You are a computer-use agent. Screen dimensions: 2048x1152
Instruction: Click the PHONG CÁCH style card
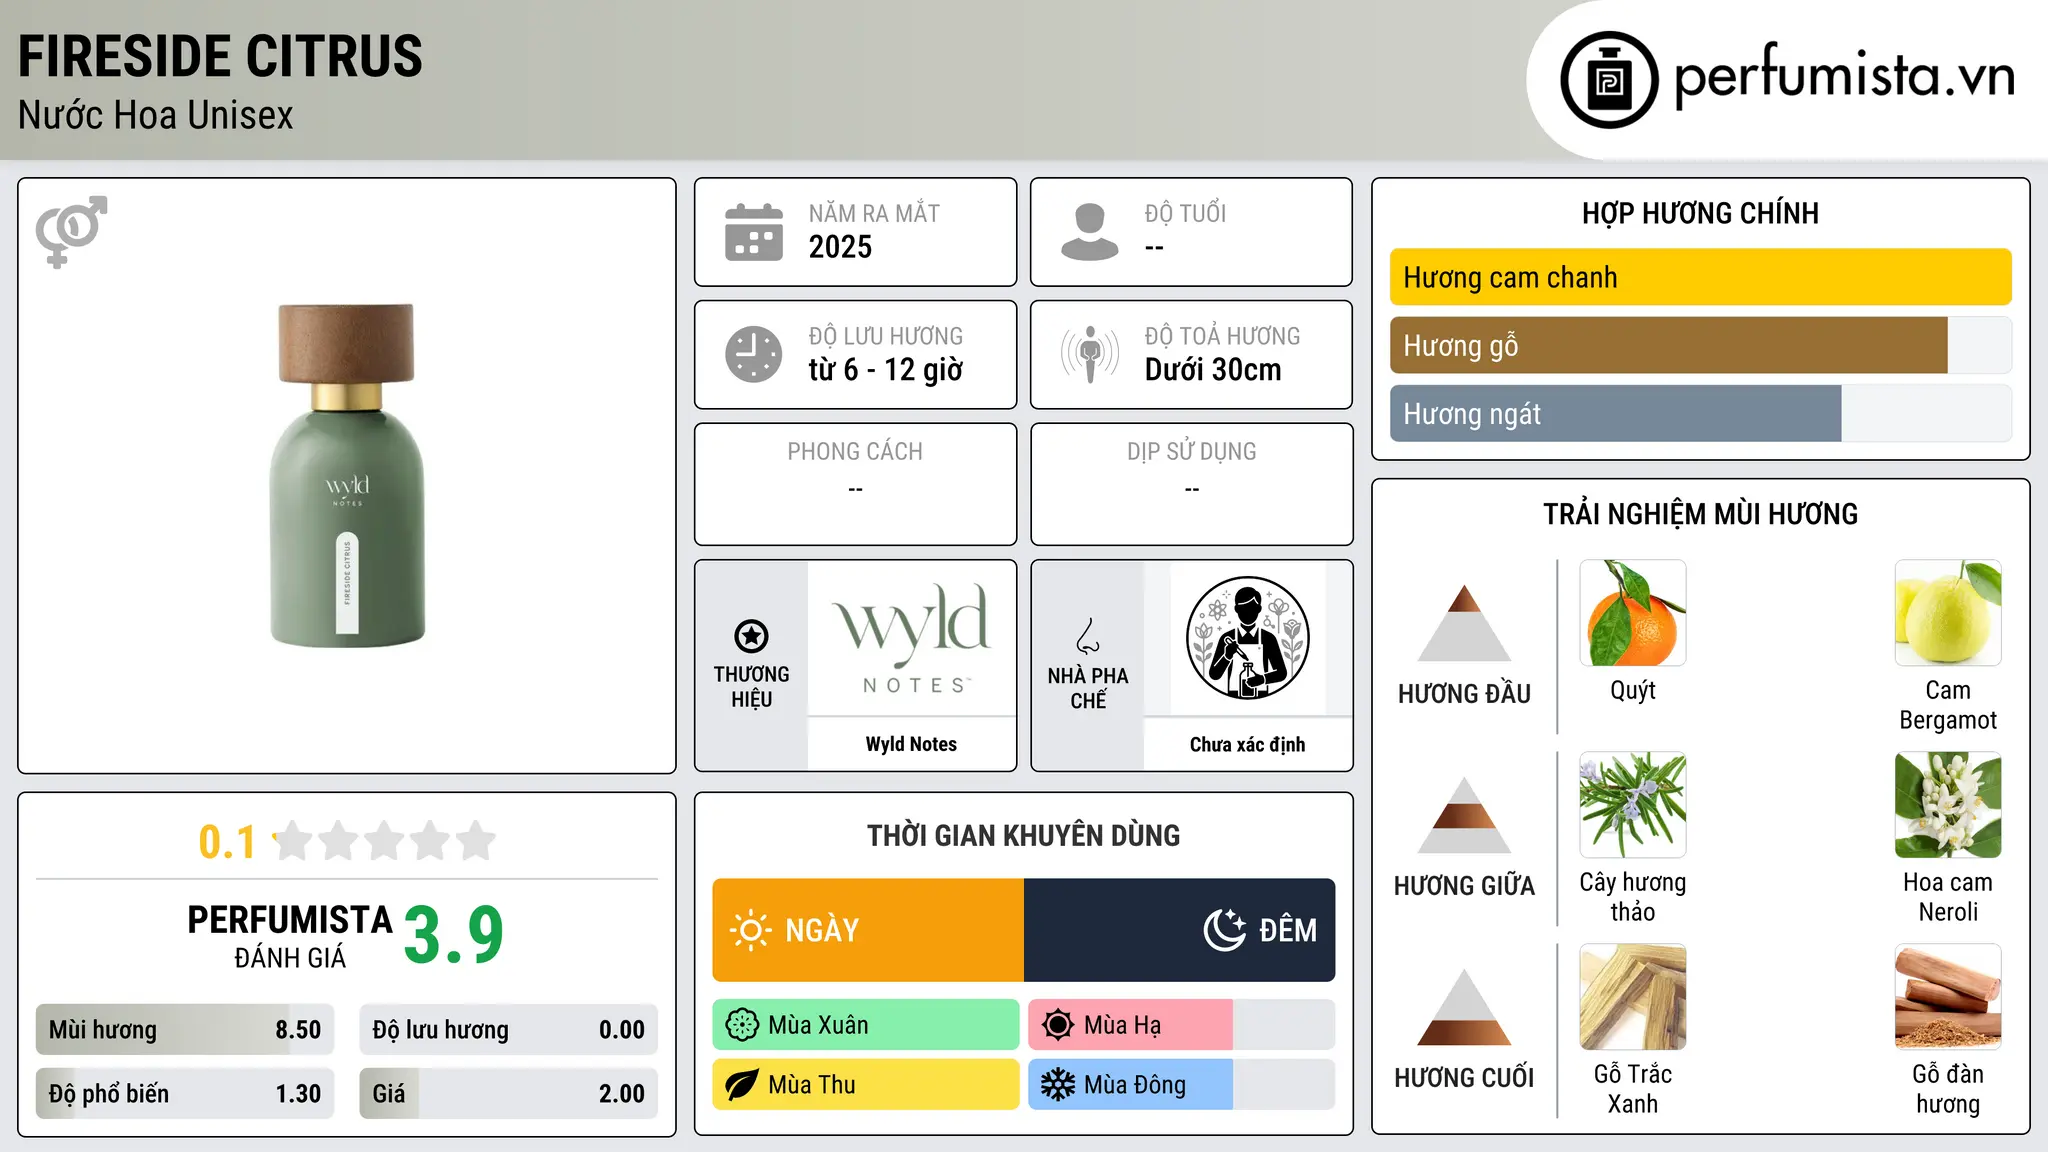coord(856,484)
